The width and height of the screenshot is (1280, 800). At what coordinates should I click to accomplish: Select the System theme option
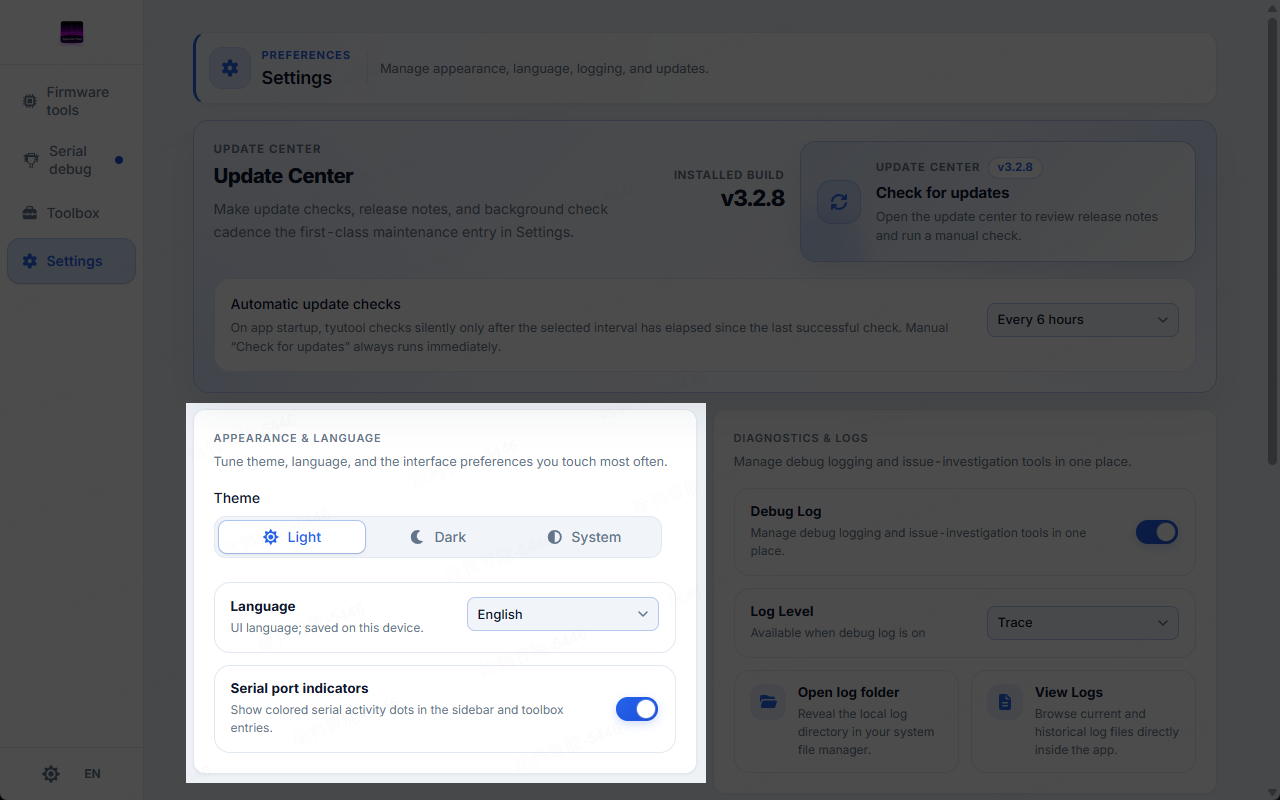584,537
